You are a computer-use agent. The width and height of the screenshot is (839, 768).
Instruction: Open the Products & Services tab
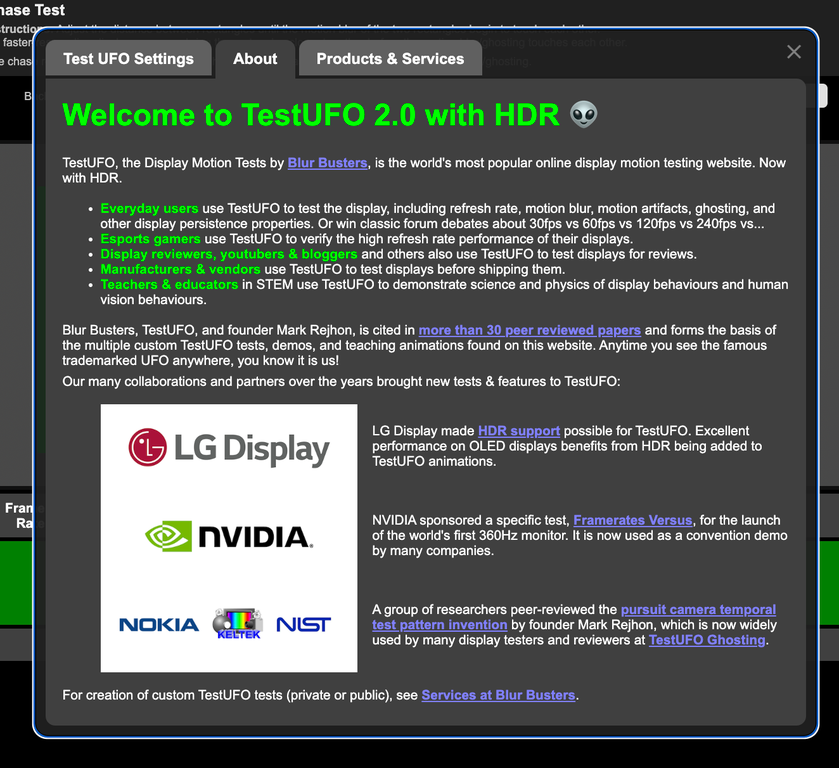(x=390, y=59)
